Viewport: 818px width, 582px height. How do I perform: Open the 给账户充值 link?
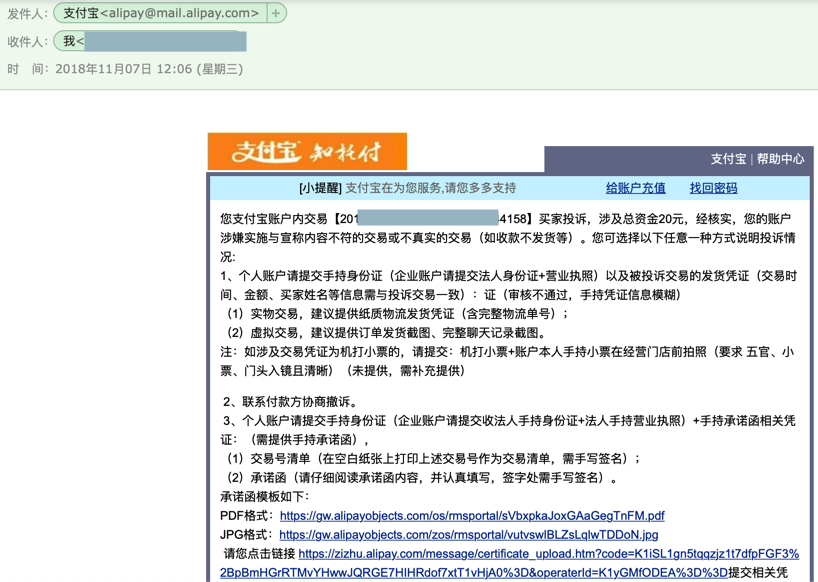(x=635, y=188)
